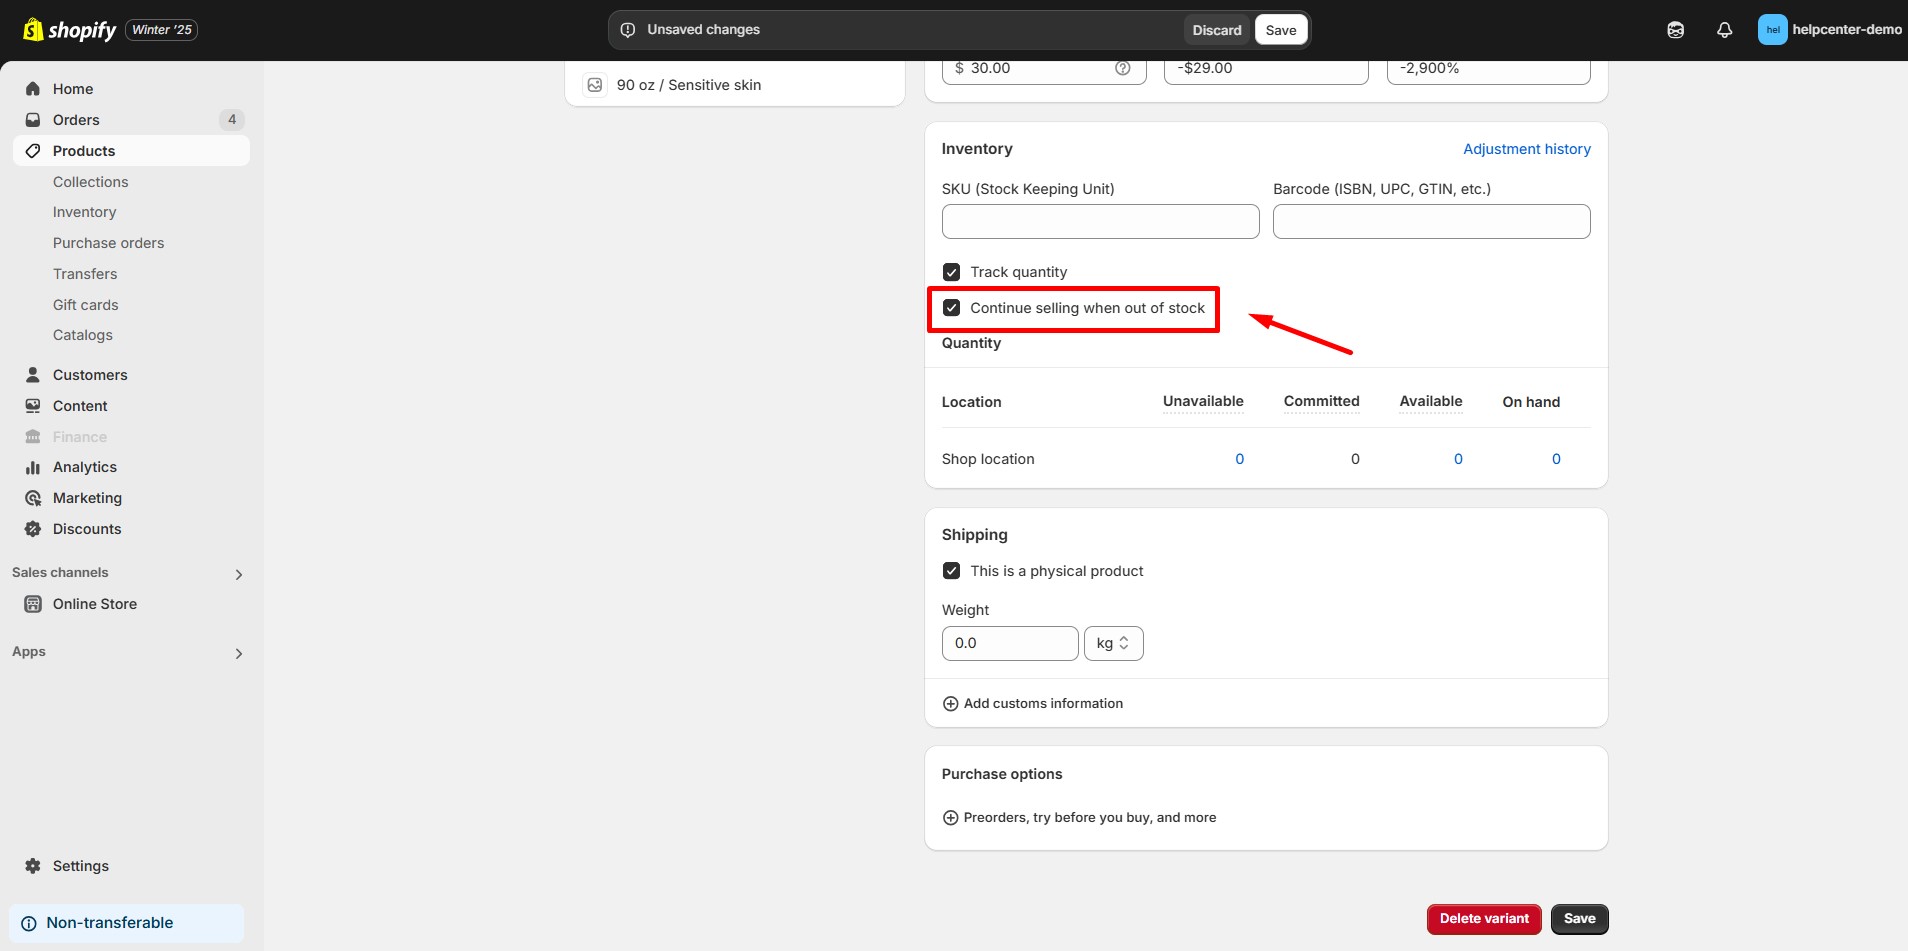1908x951 pixels.
Task: Open the weight unit kg dropdown
Action: click(x=1113, y=643)
